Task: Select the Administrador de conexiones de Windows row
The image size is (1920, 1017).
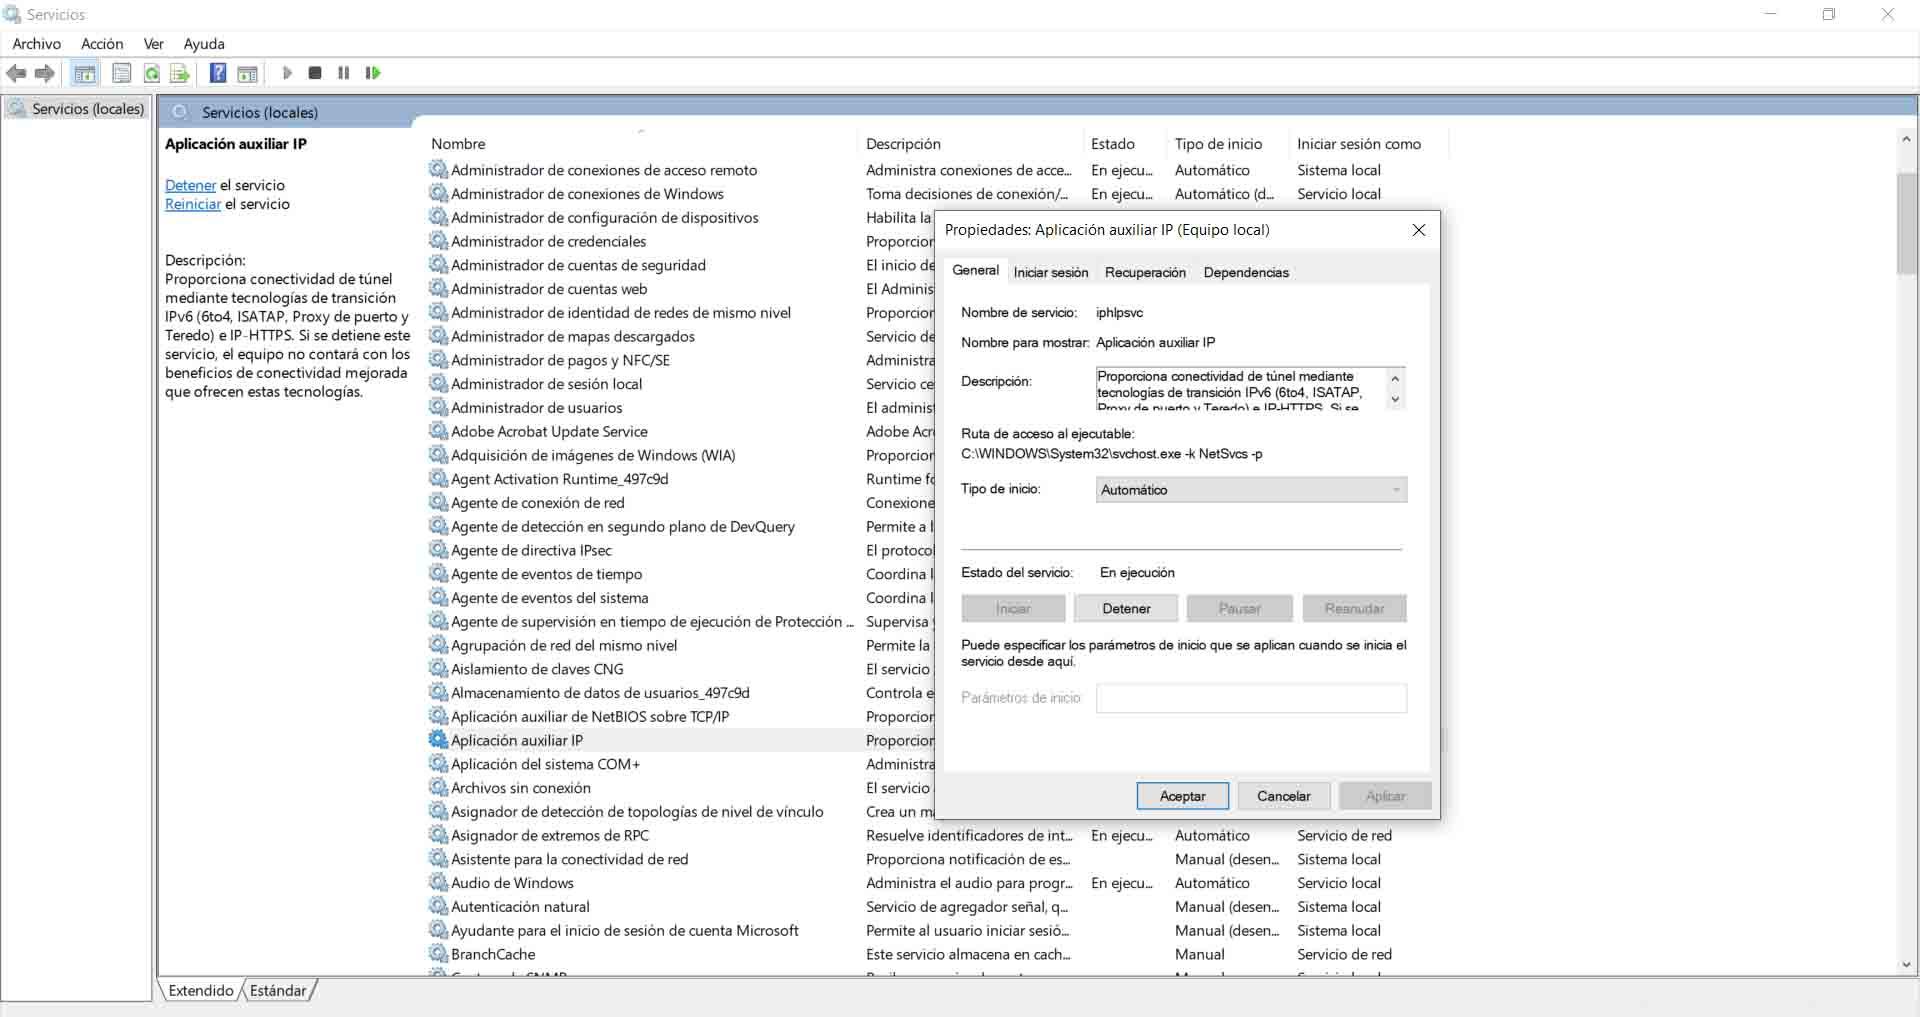Action: click(587, 194)
